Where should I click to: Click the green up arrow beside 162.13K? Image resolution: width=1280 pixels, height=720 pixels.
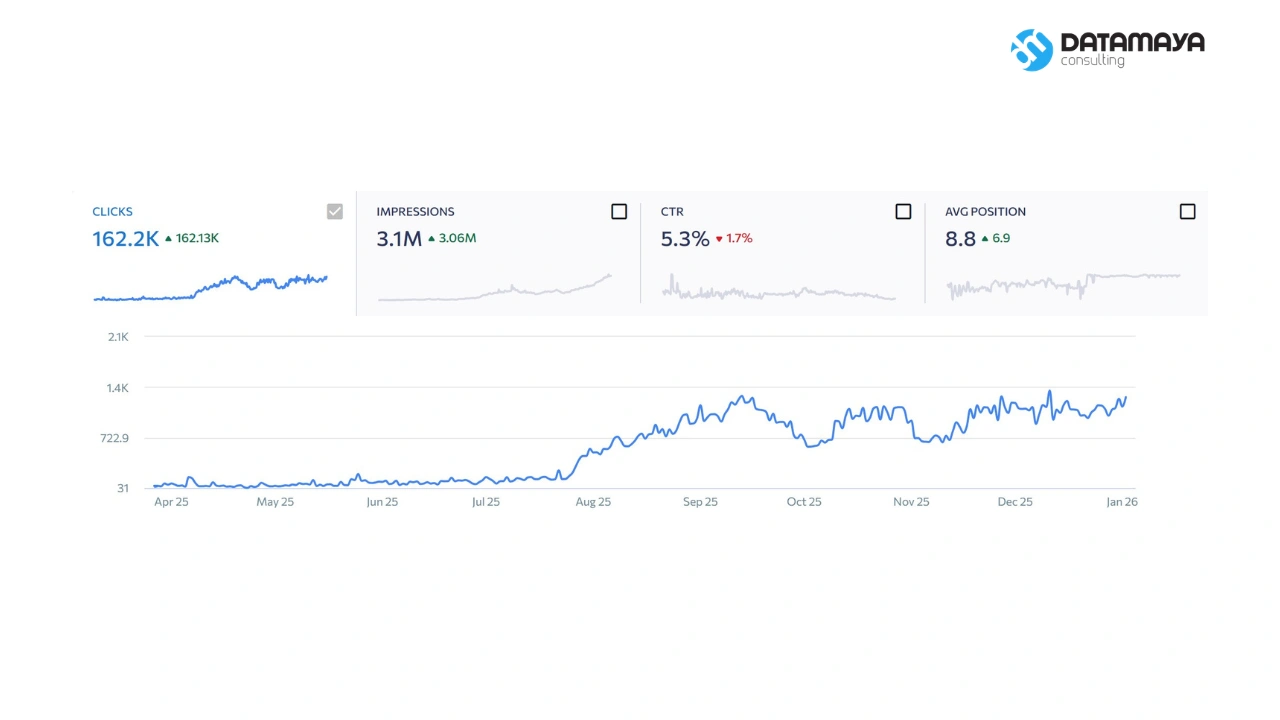point(168,239)
